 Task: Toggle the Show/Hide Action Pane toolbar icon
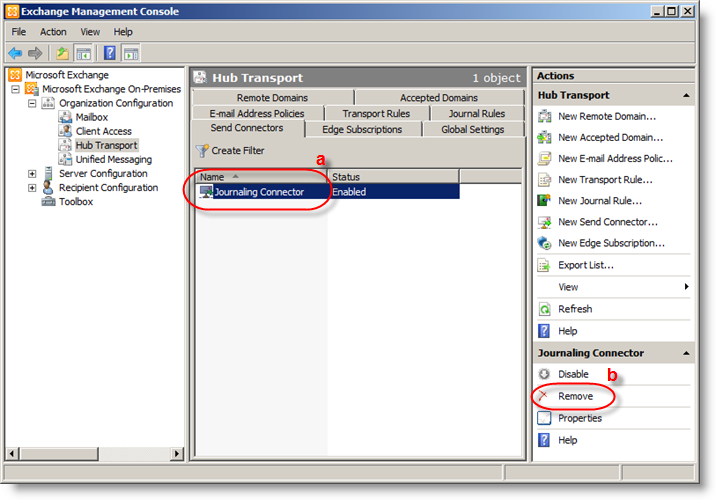[131, 53]
